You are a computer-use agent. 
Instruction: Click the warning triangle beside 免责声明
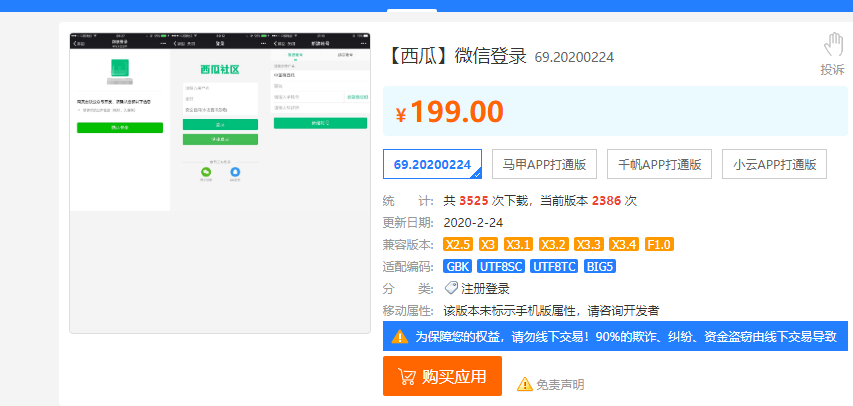tap(524, 384)
